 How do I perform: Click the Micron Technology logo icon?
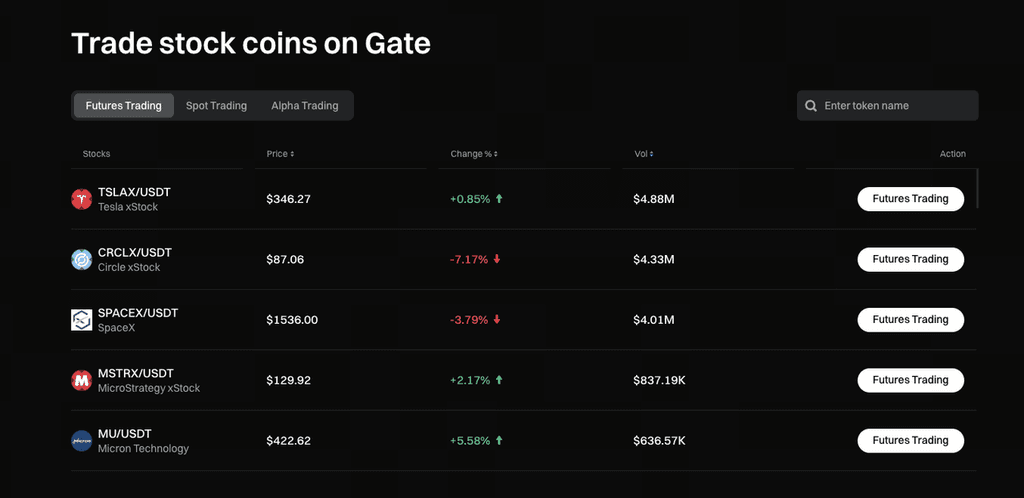pos(82,441)
